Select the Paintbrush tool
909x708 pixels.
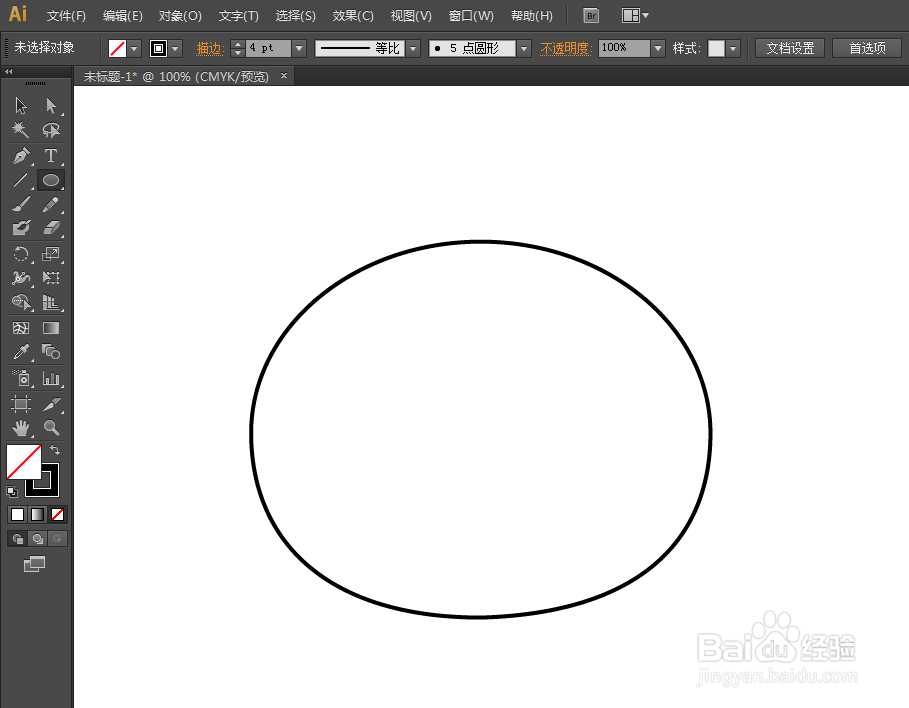(21, 204)
